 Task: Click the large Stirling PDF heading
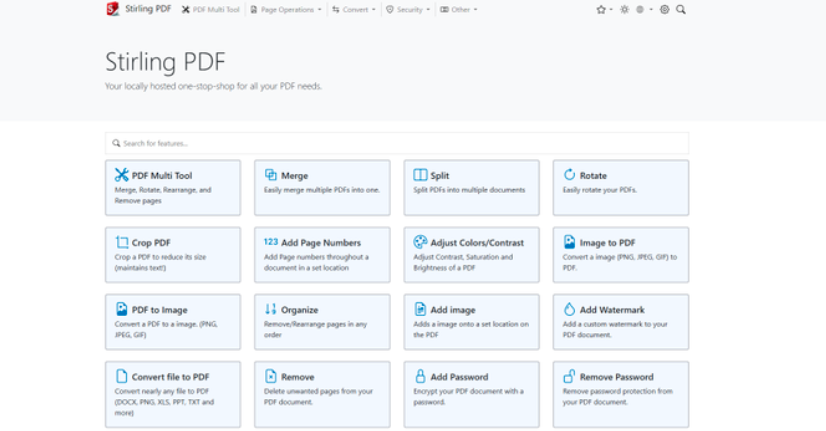tap(165, 62)
